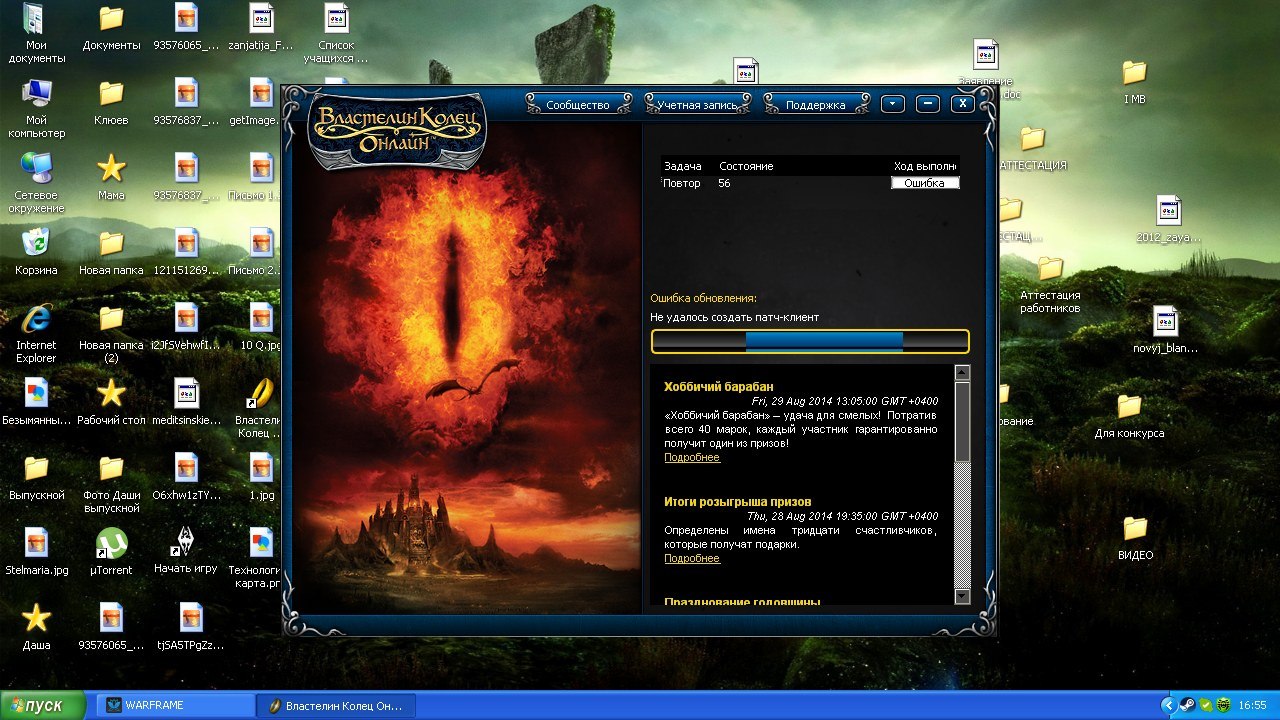This screenshot has height=720, width=1280.
Task: Click the Задача column header
Action: click(682, 166)
